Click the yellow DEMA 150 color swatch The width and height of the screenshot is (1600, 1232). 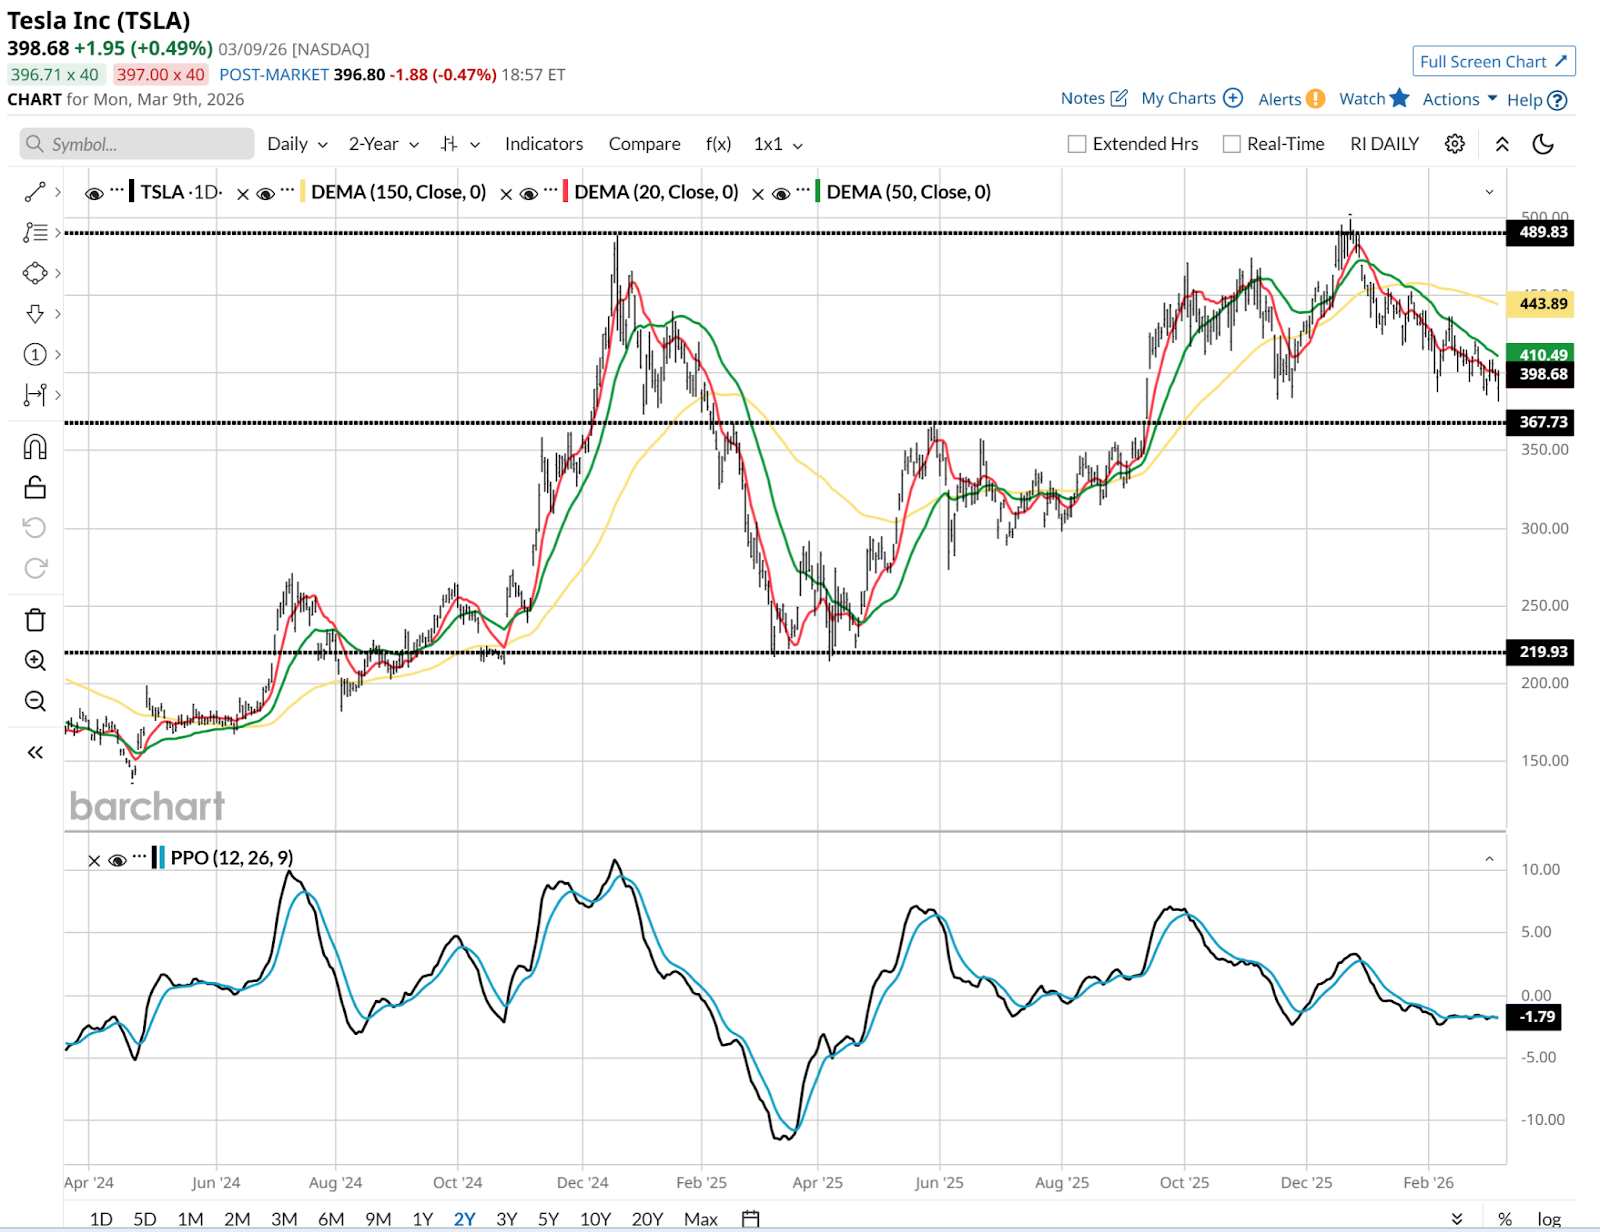click(x=303, y=192)
